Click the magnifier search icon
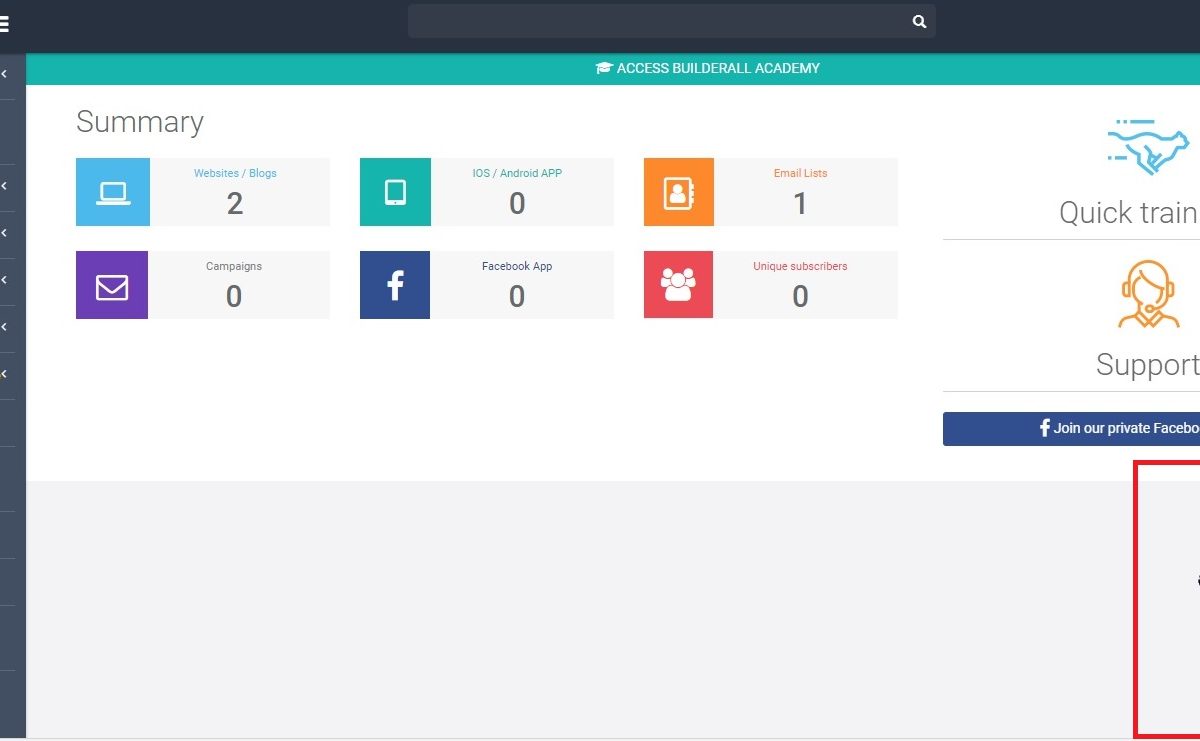 pyautogui.click(x=919, y=22)
